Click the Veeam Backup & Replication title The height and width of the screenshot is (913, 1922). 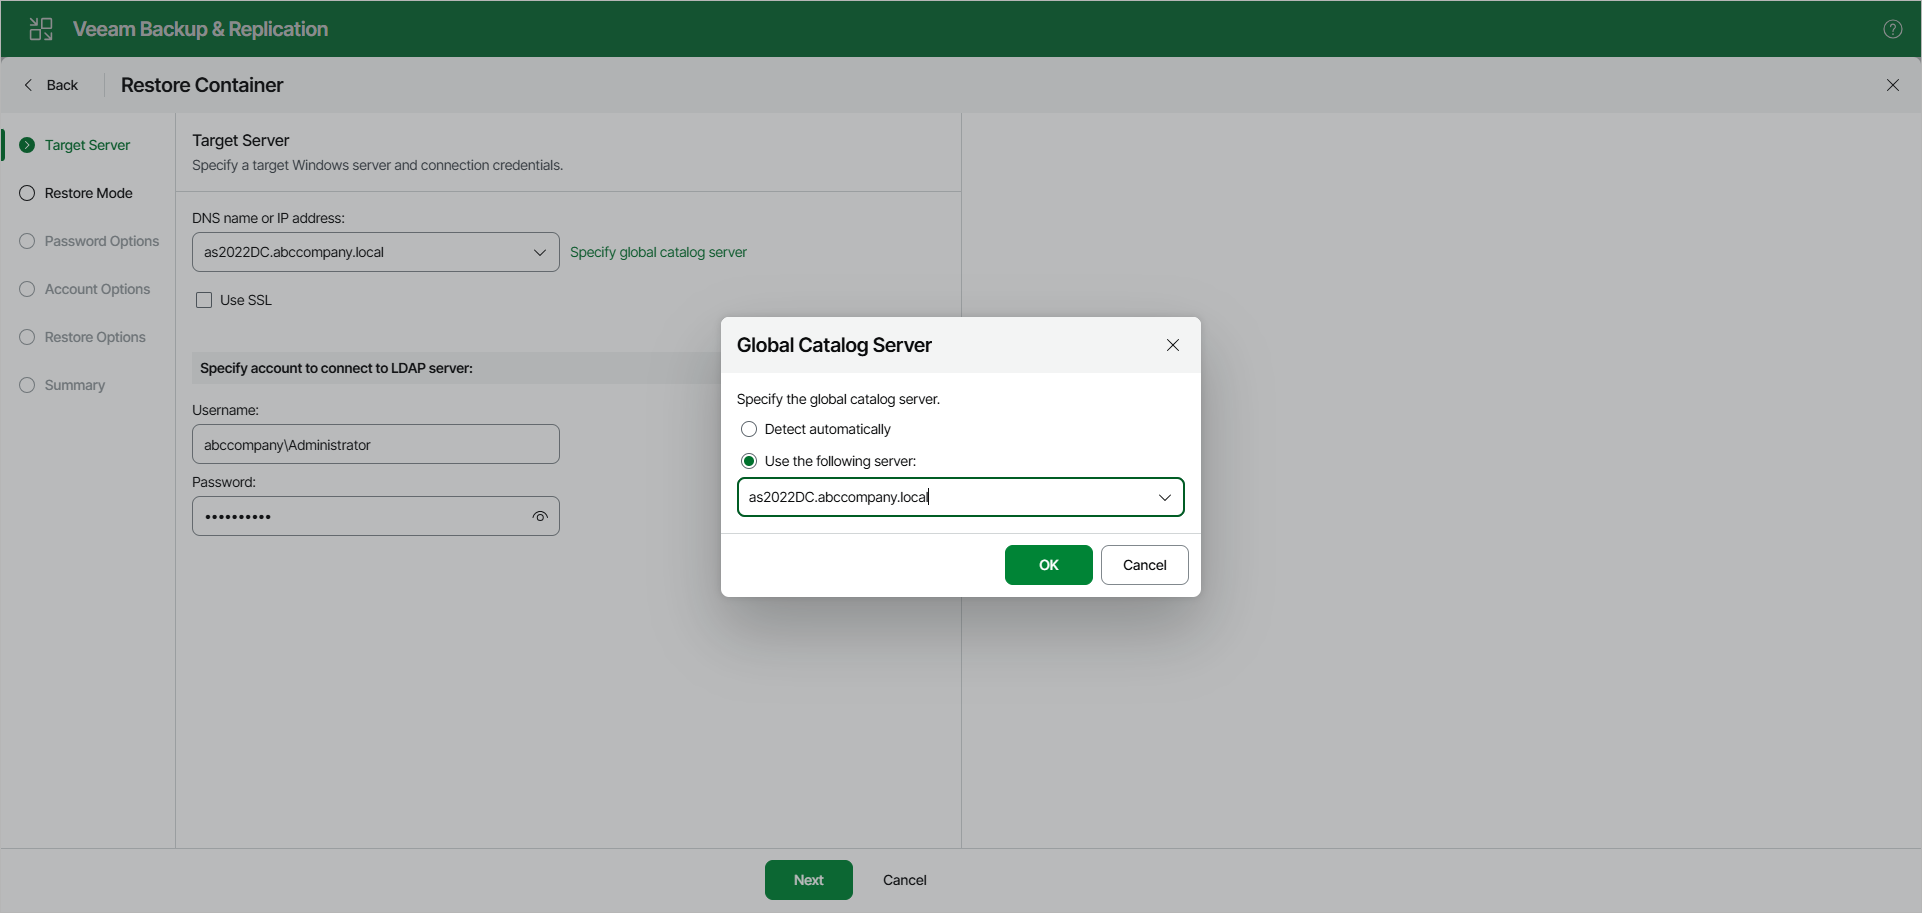200,29
